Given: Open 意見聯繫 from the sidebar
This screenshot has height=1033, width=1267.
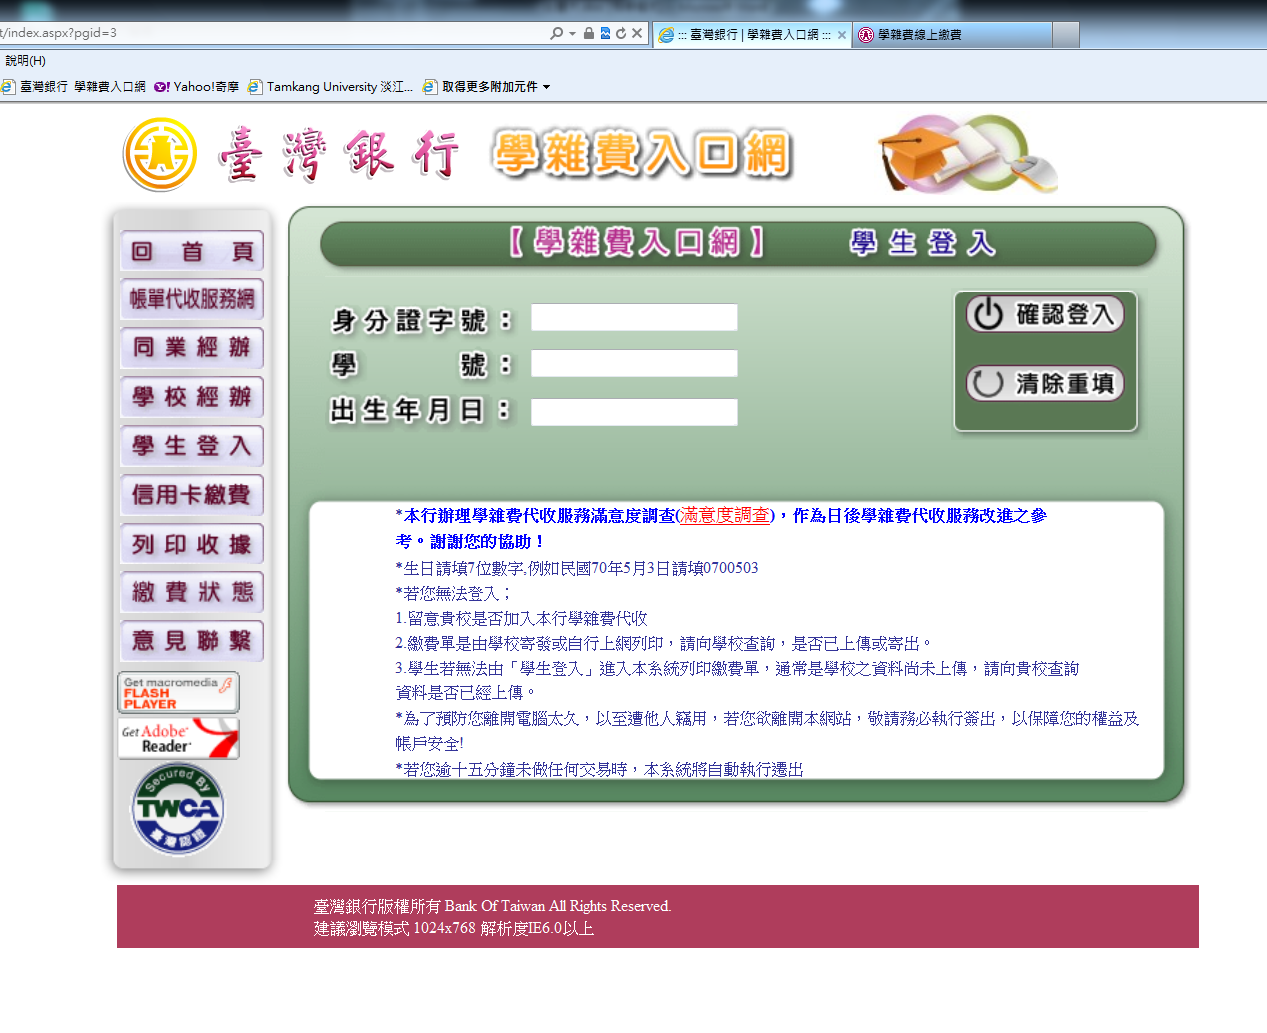Looking at the screenshot, I should click(192, 641).
